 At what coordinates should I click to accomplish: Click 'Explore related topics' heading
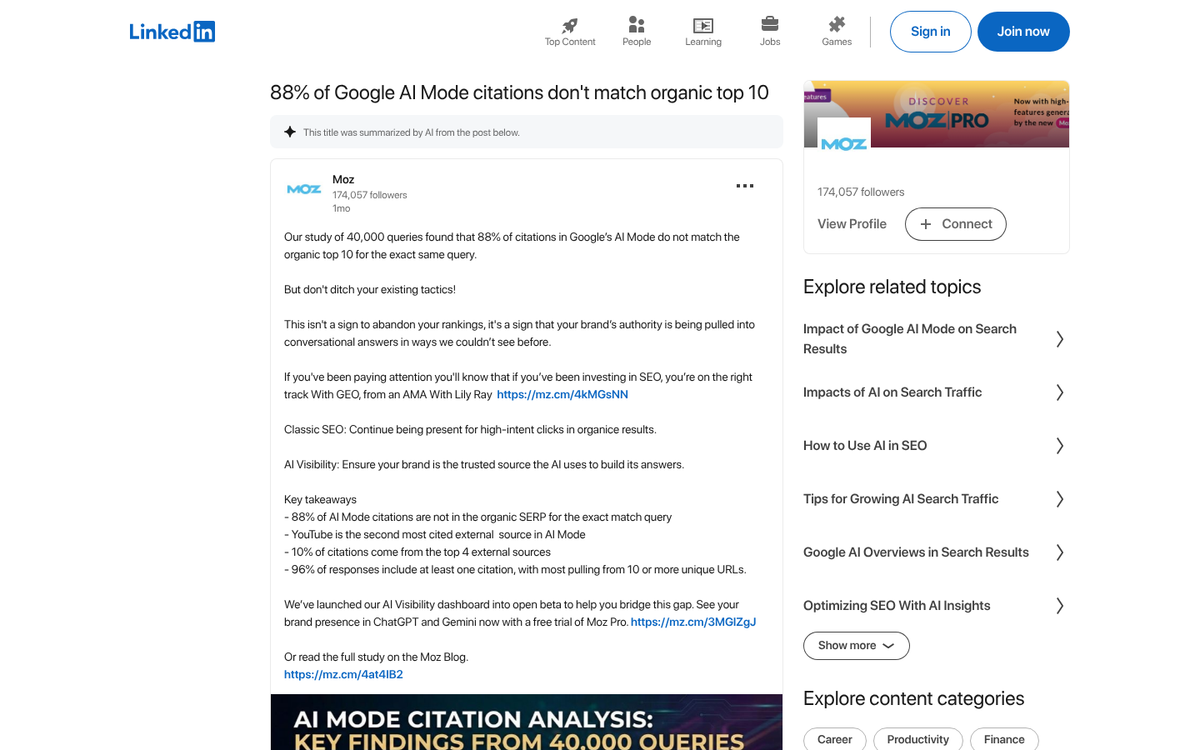pyautogui.click(x=892, y=287)
